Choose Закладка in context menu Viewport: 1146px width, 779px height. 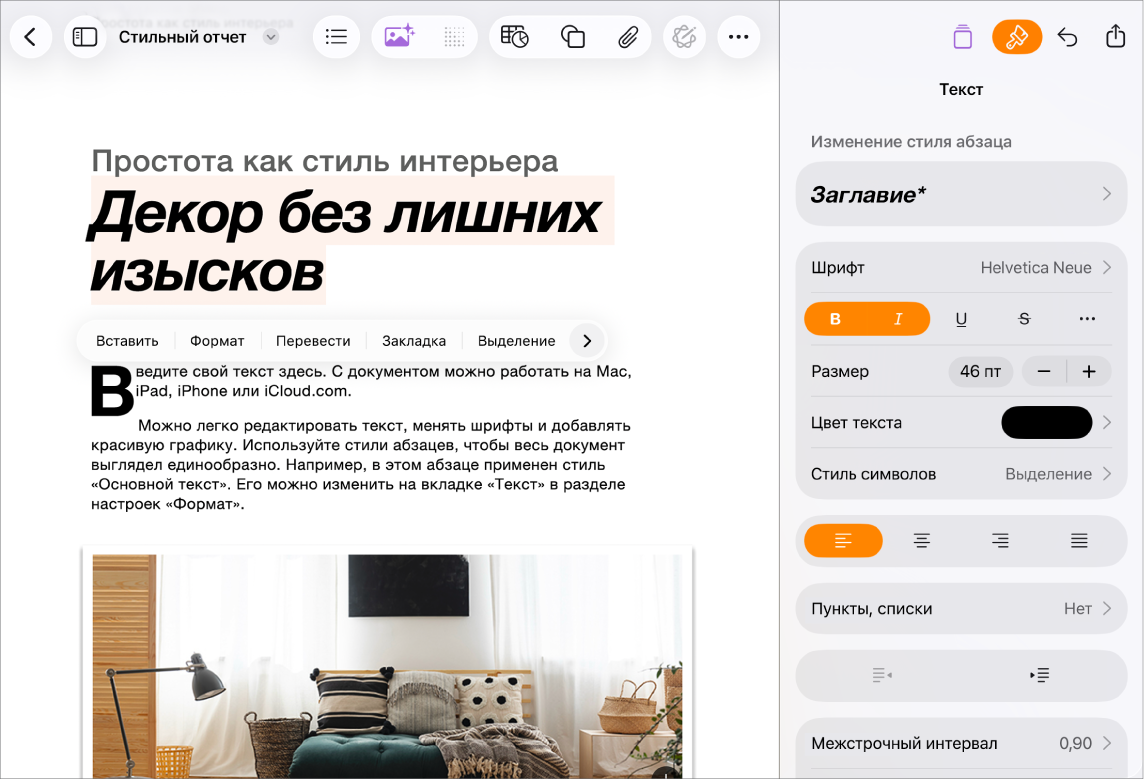[414, 341]
